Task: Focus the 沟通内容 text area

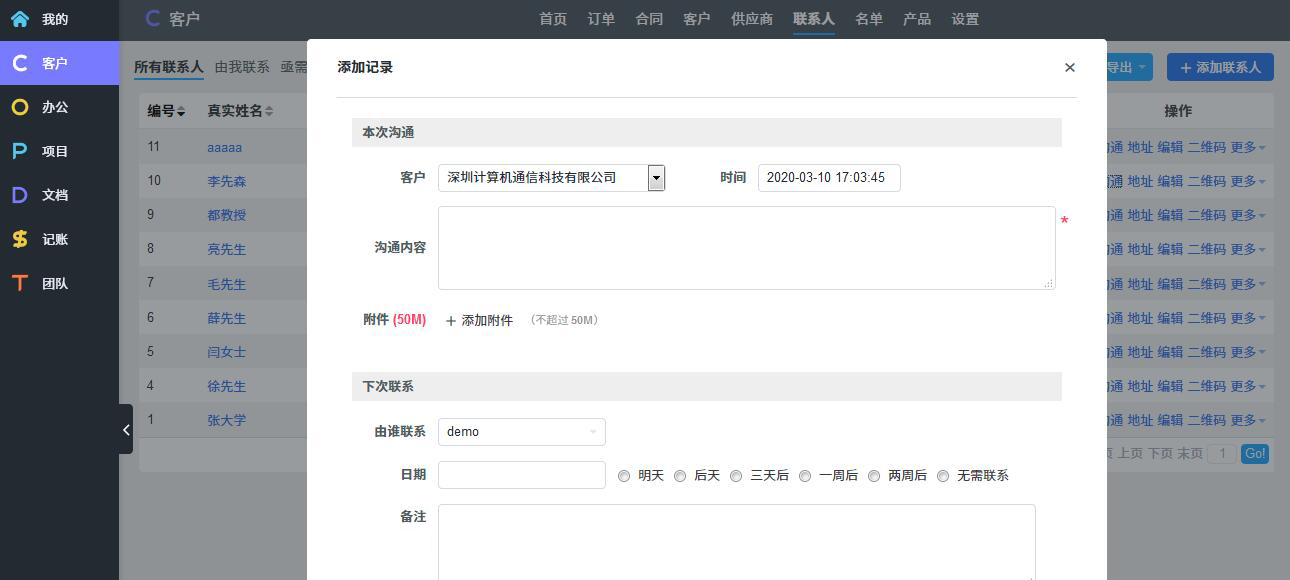Action: pos(746,248)
